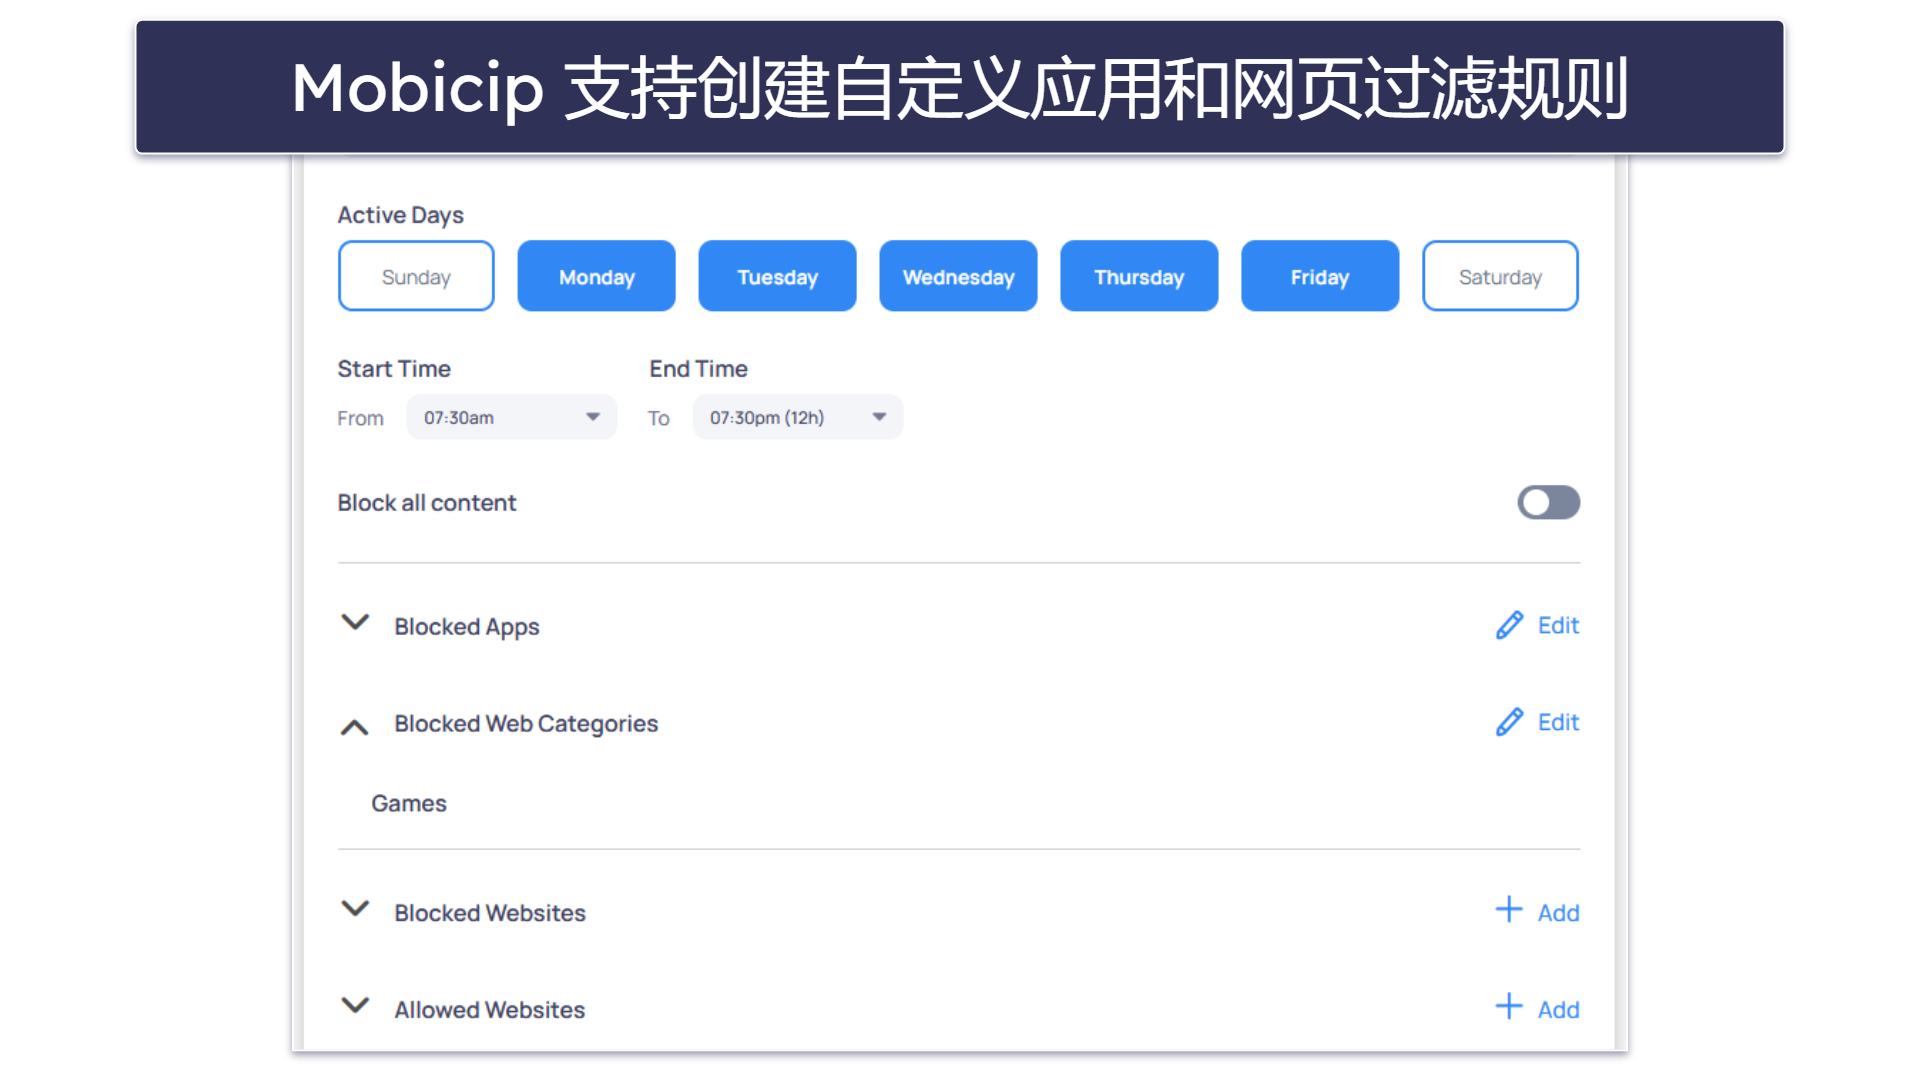
Task: Click the Blocked Web Categories title
Action: point(526,724)
